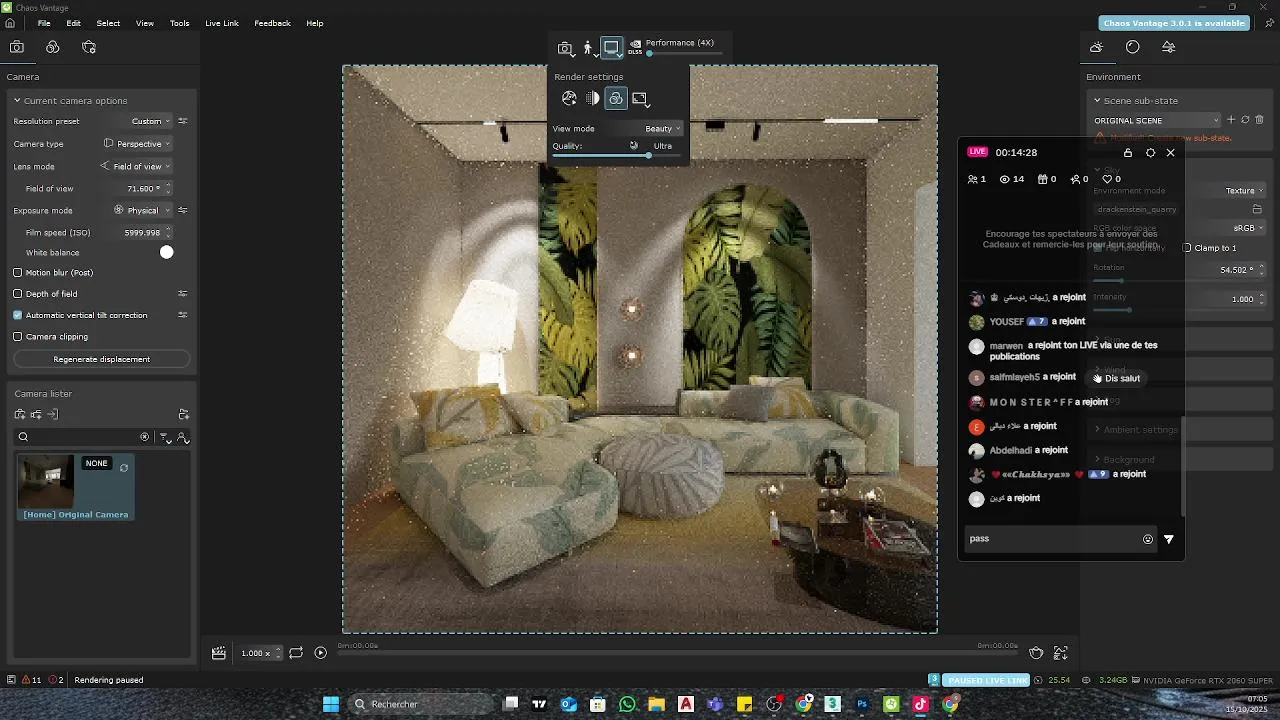Click the snapshot camera icon in top toolbar
This screenshot has height=720, width=1280.
[x=565, y=48]
